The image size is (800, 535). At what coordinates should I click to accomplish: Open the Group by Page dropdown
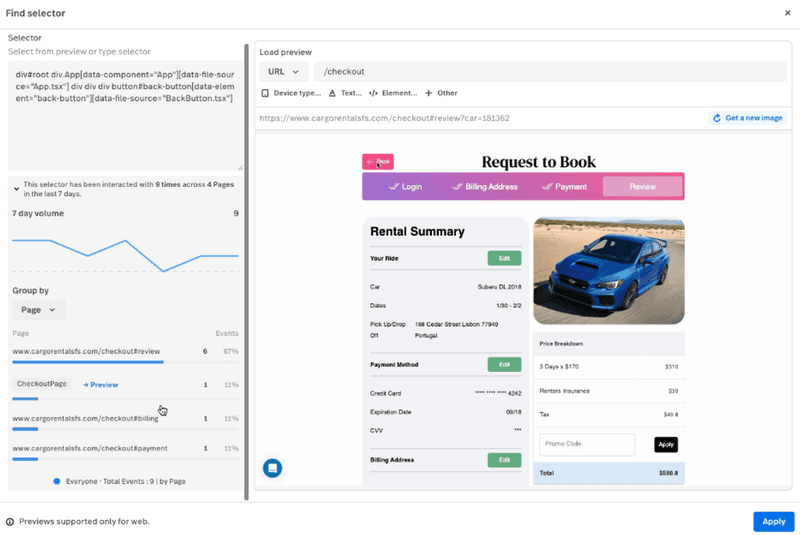[x=38, y=310]
